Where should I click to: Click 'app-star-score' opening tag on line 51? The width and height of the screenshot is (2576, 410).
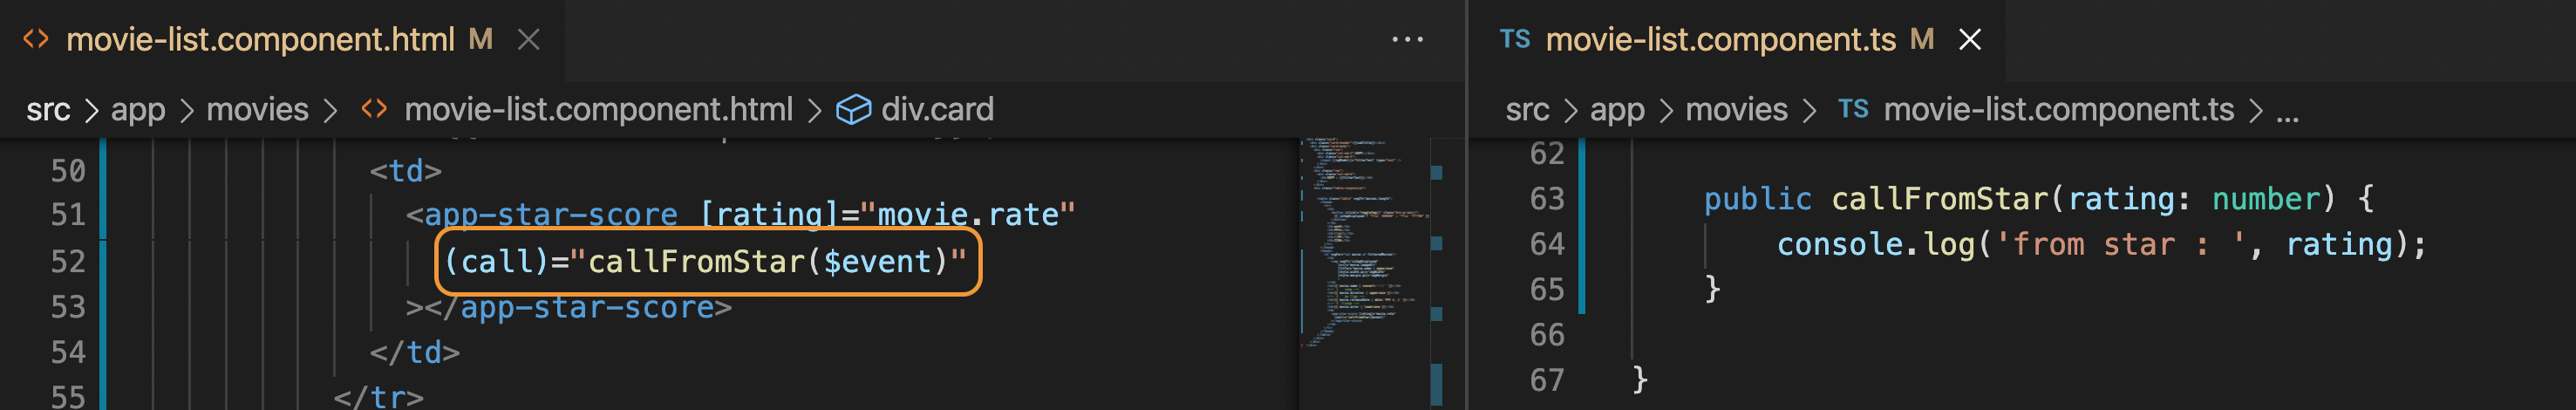[551, 215]
